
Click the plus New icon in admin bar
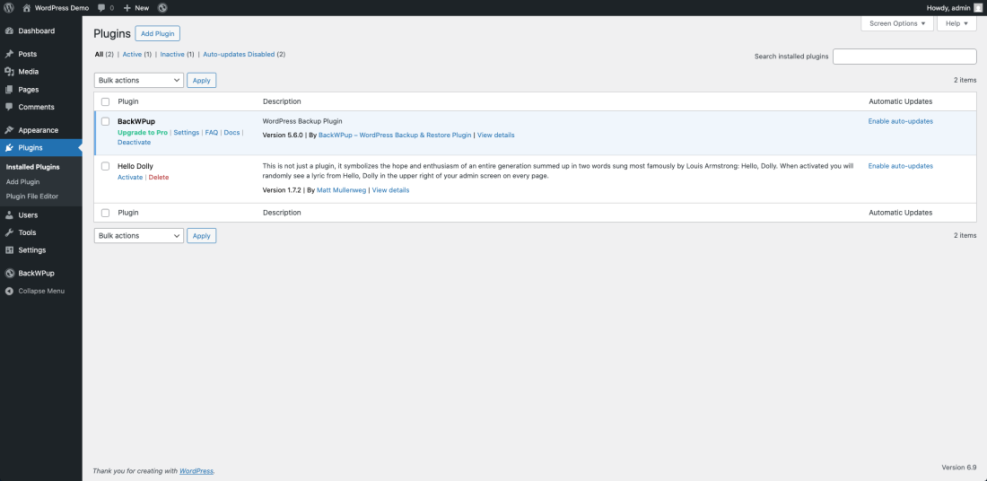click(x=127, y=8)
